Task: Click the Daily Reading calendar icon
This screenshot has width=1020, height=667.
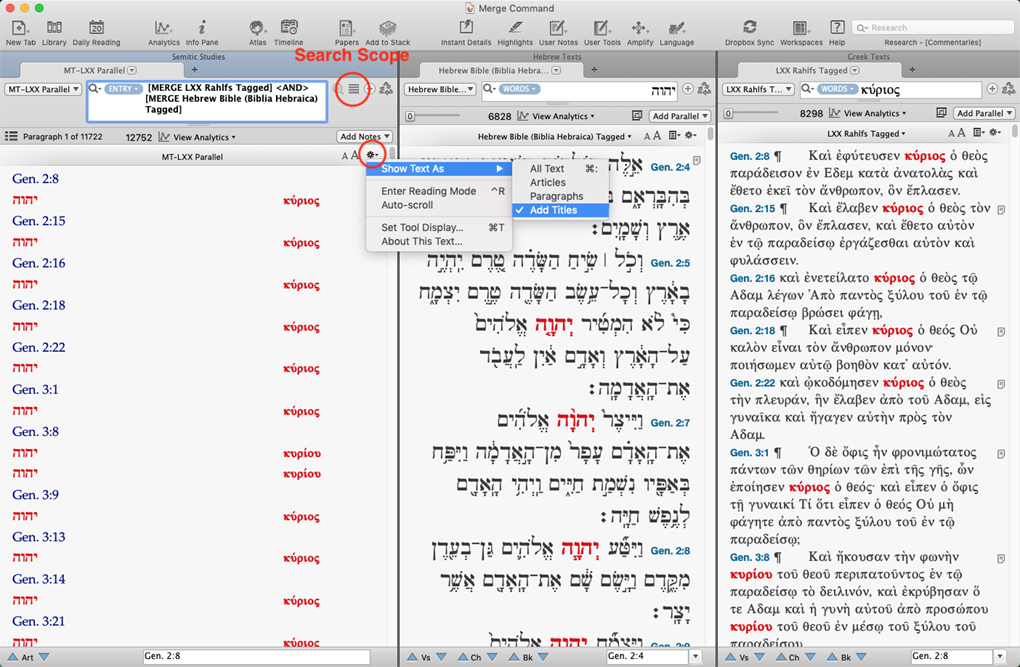Action: pyautogui.click(x=96, y=29)
